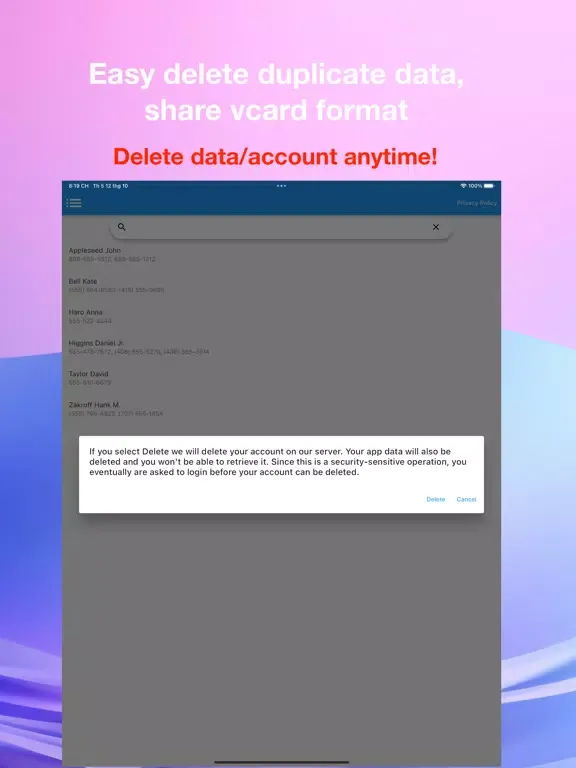Click the search magnifier icon

pos(121,227)
